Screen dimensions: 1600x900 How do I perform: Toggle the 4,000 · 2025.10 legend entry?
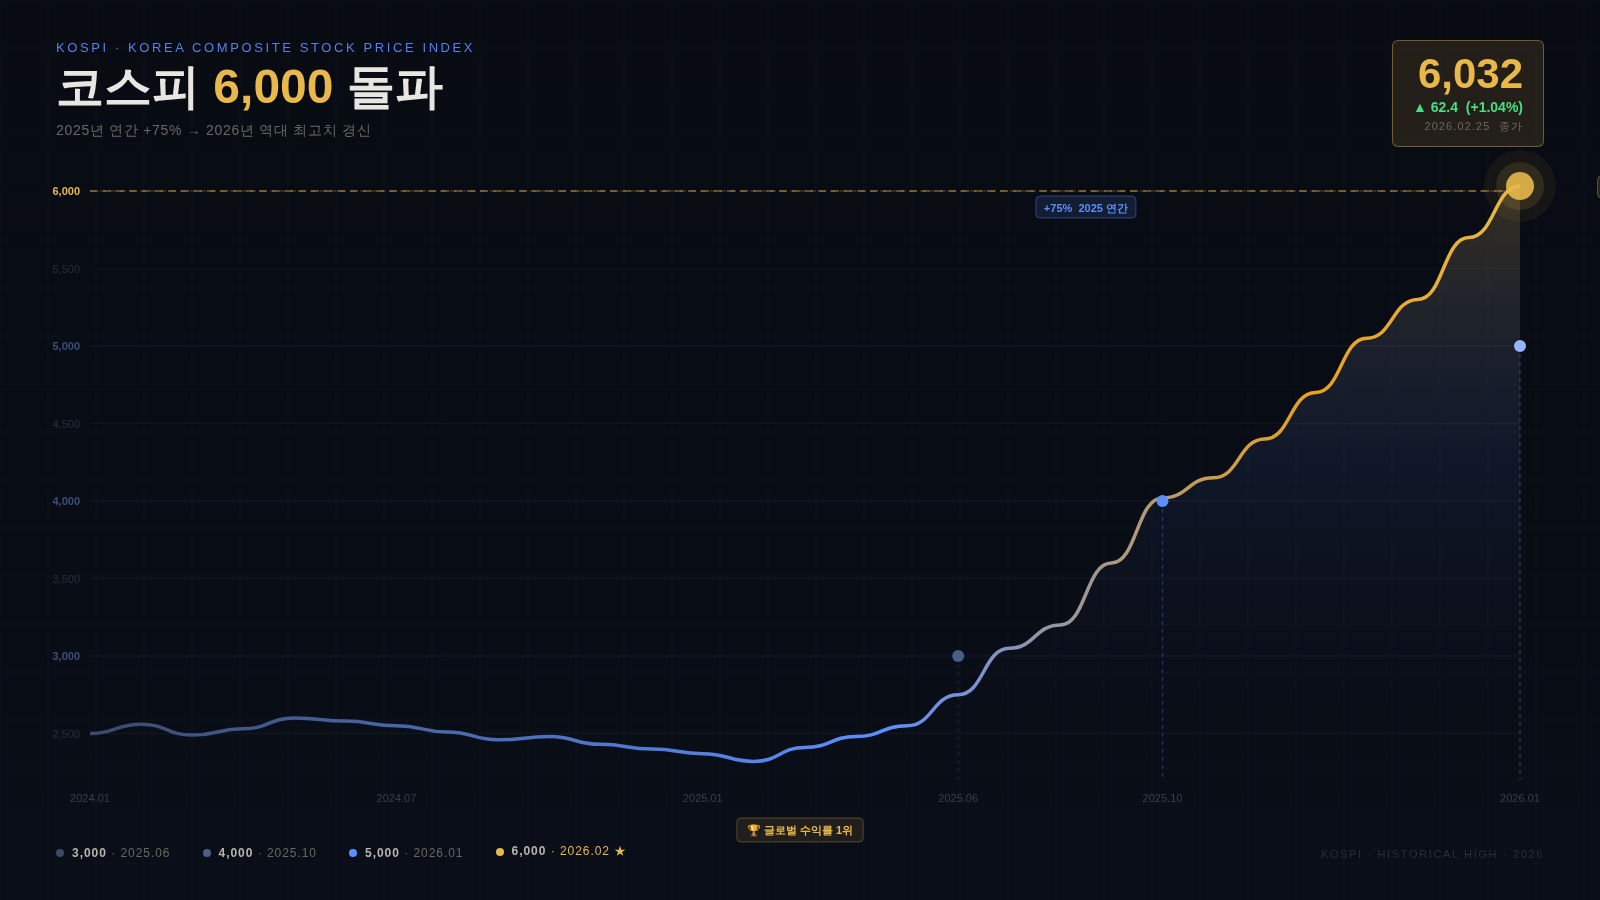(x=260, y=853)
